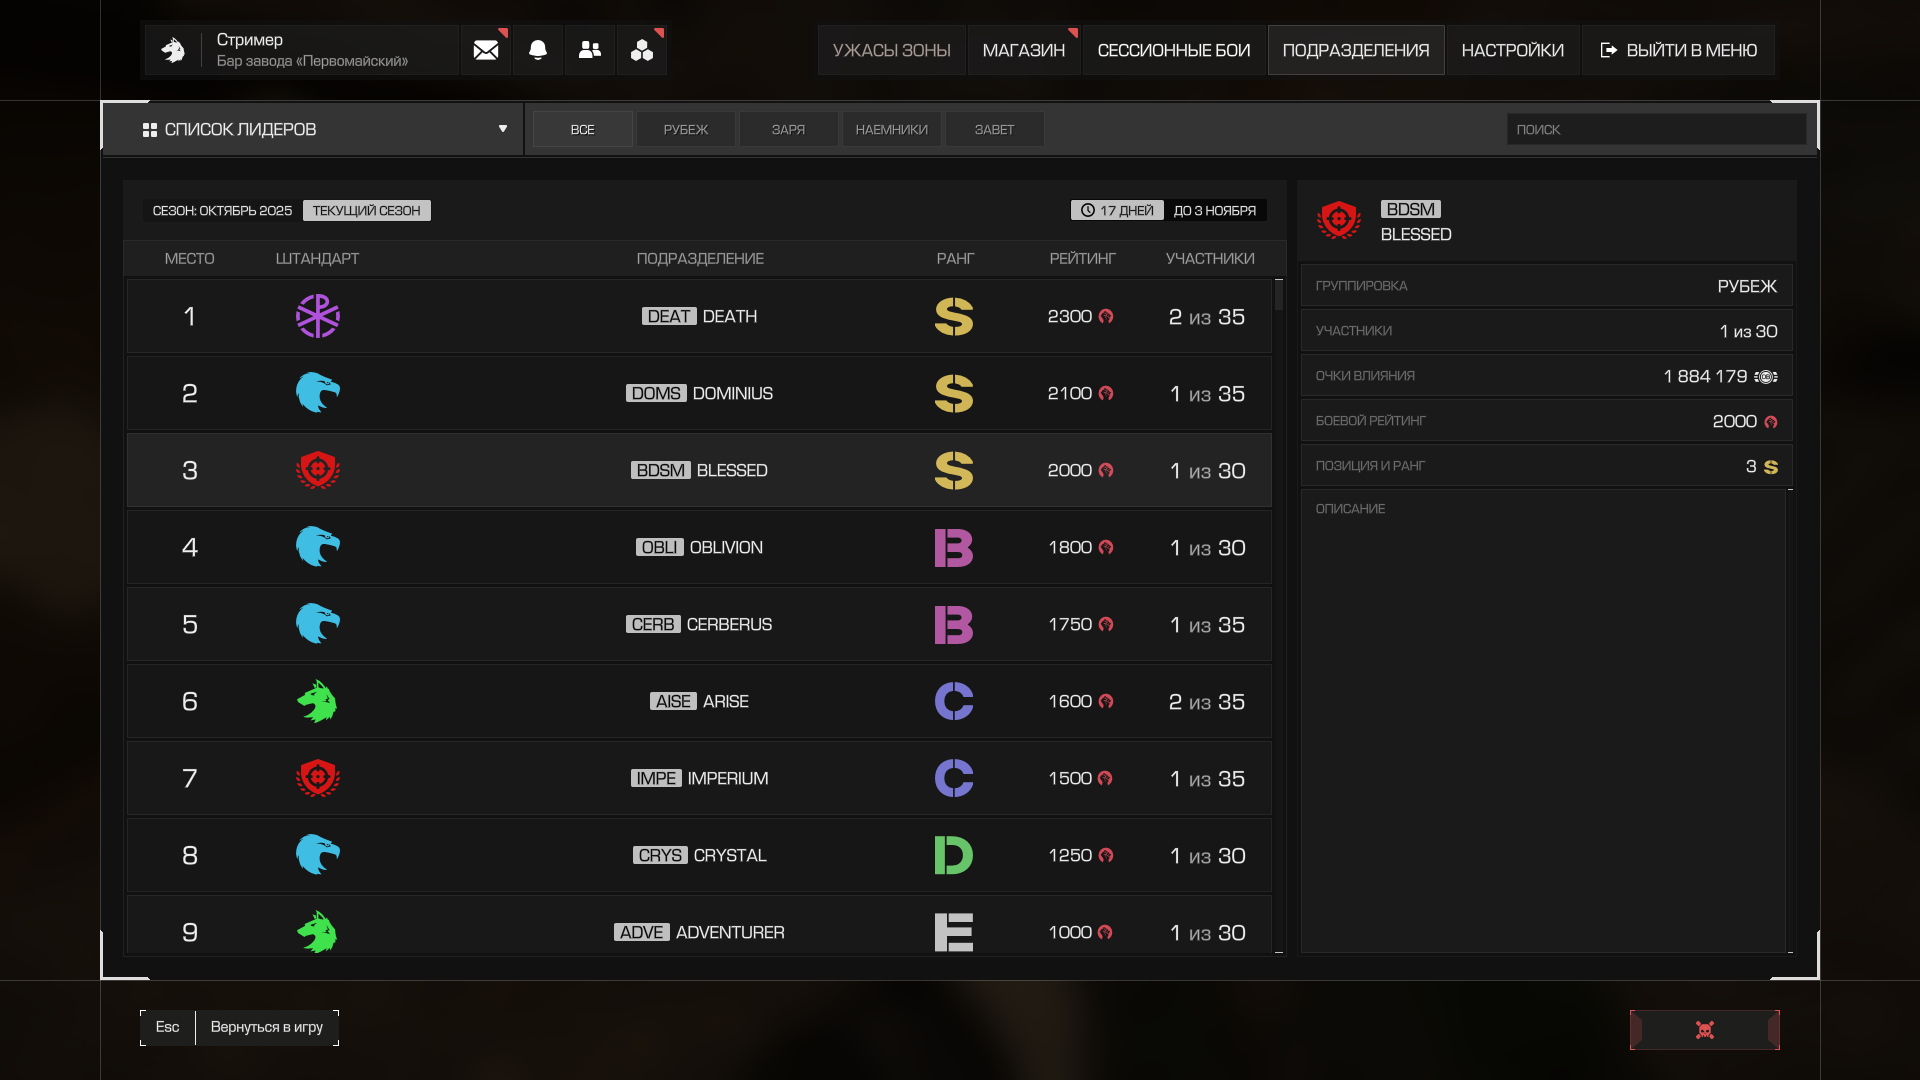Open the friends list icon
The image size is (1920, 1080).
pyautogui.click(x=590, y=50)
